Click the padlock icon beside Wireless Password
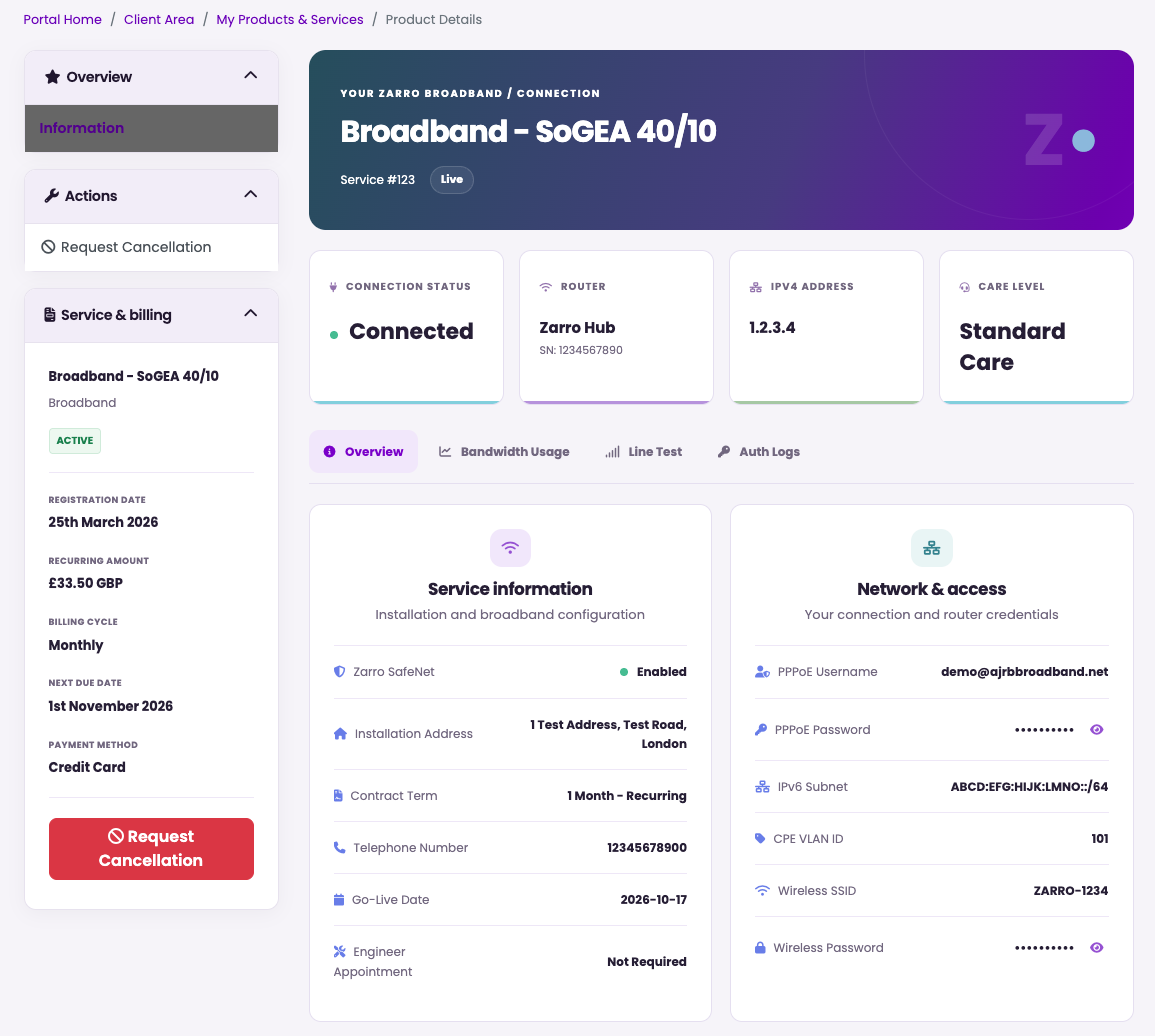Screen dimensions: 1155x1036 pyautogui.click(x=760, y=948)
